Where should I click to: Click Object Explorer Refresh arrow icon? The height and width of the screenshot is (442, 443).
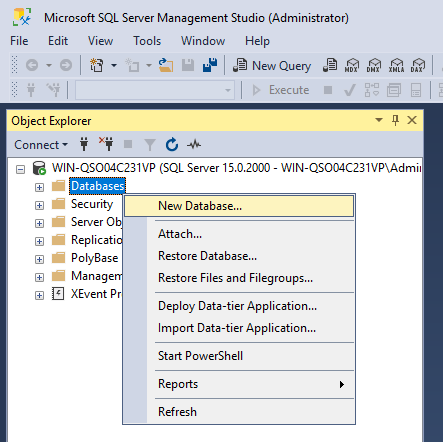[172, 144]
